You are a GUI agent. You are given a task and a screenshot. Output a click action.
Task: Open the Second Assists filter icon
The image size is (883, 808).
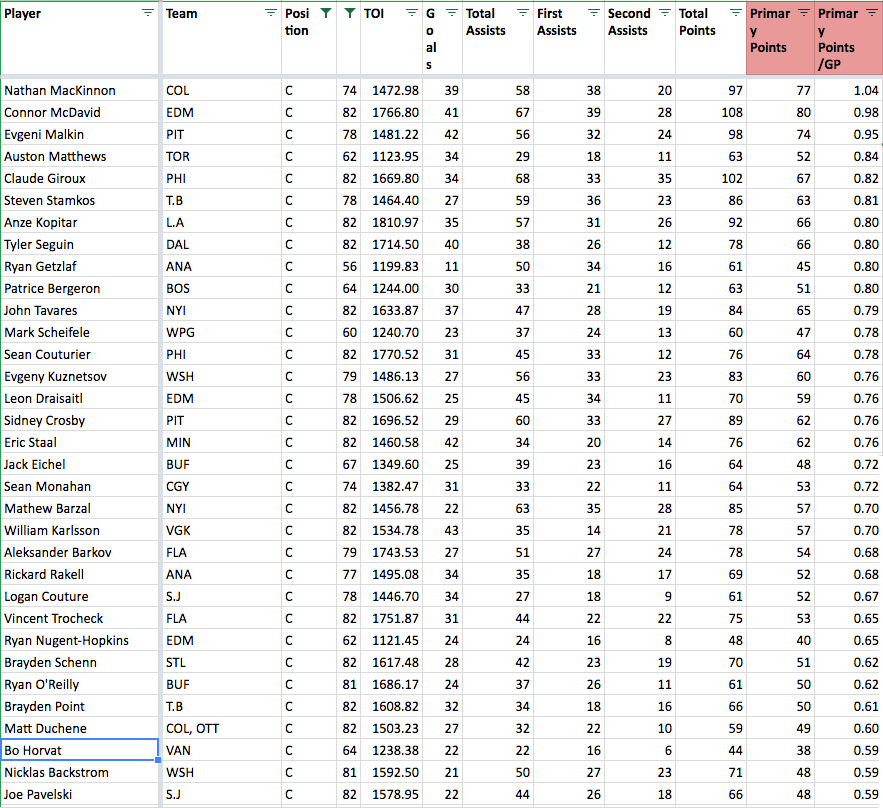[664, 13]
